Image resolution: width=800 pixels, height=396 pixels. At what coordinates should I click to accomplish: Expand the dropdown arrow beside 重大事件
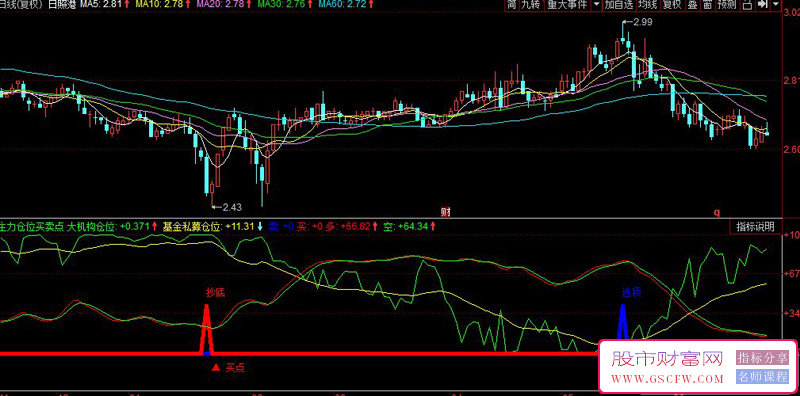coord(597,5)
